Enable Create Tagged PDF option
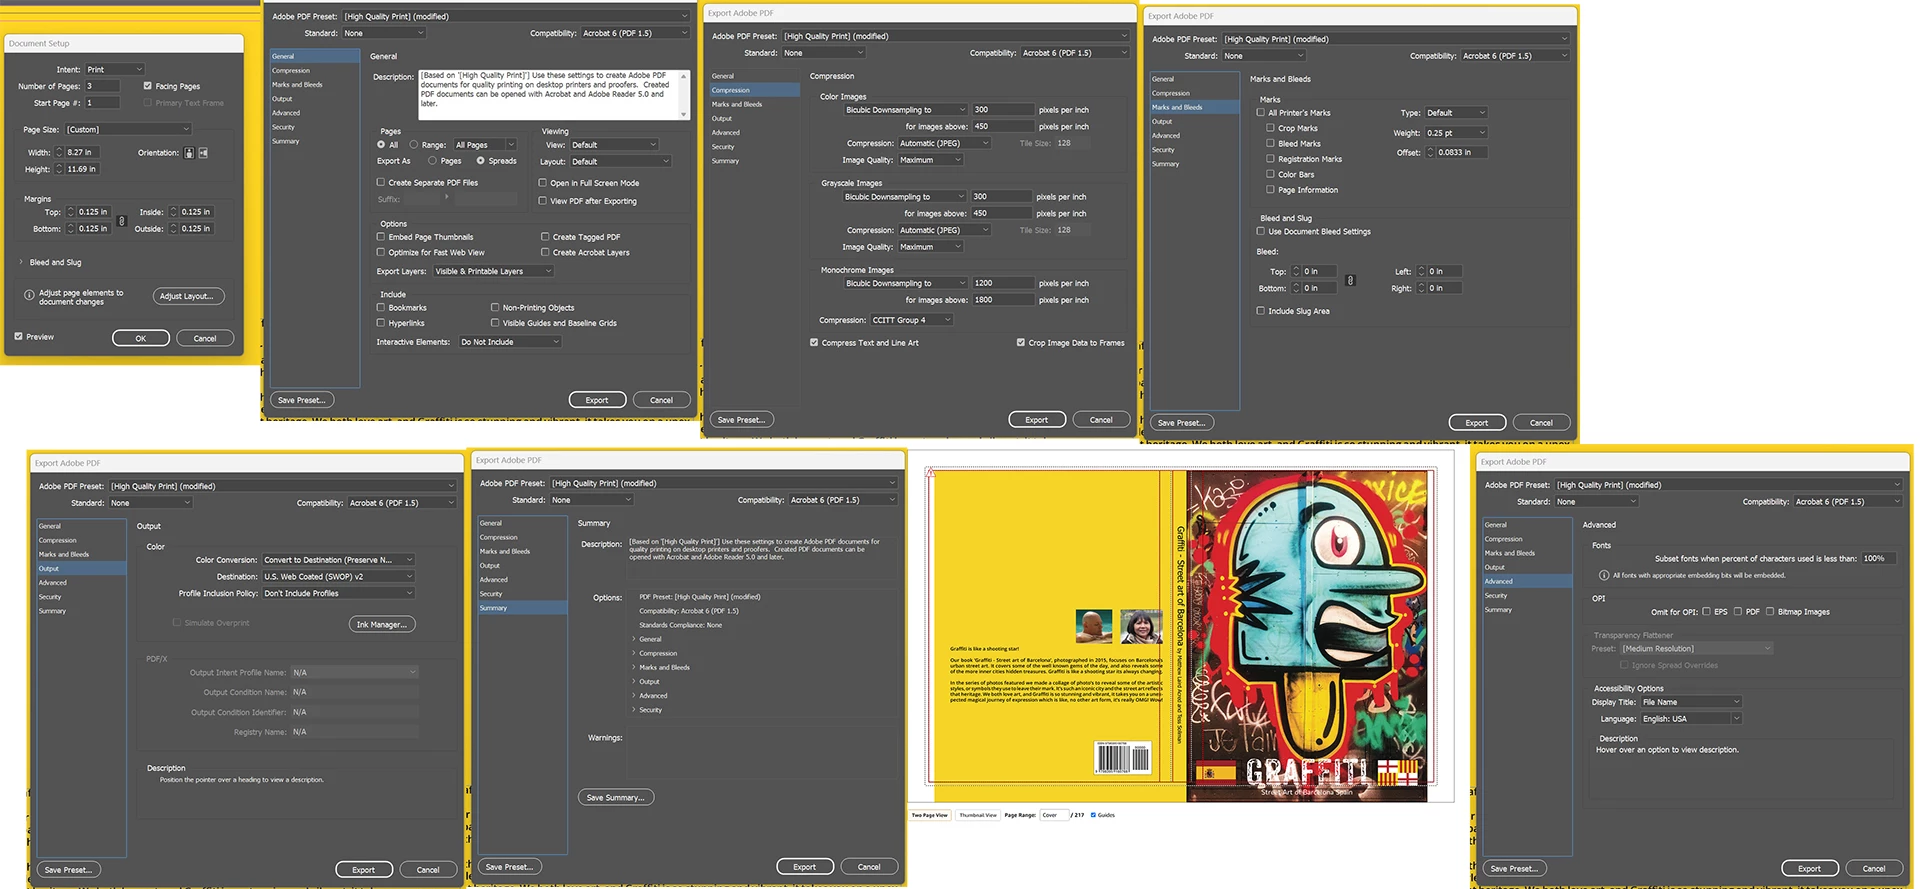This screenshot has height=889, width=1920. point(545,237)
